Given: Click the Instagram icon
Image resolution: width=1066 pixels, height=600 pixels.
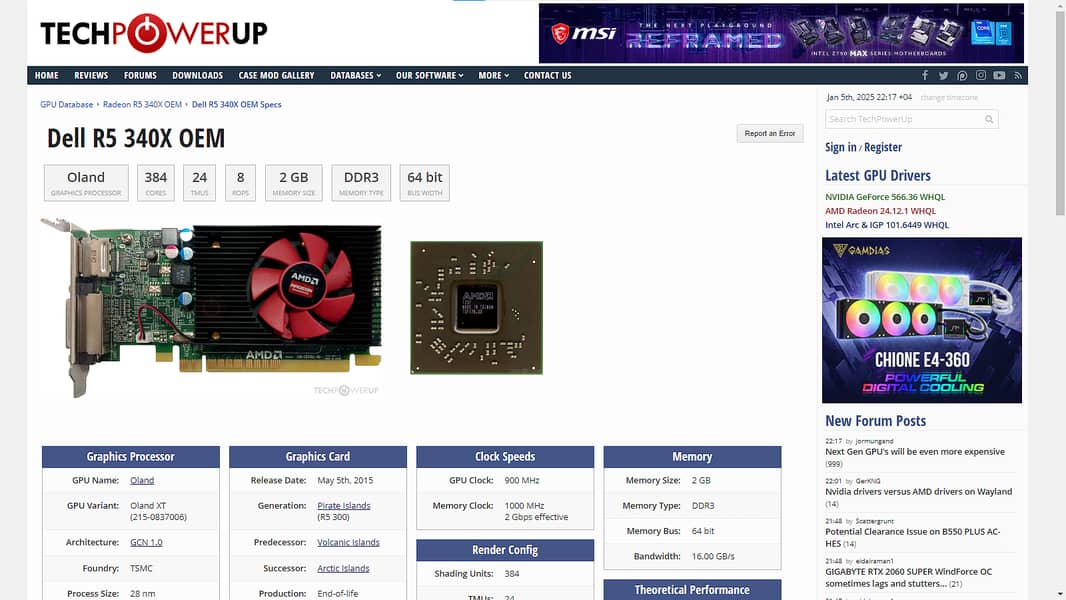Looking at the screenshot, I should point(981,75).
